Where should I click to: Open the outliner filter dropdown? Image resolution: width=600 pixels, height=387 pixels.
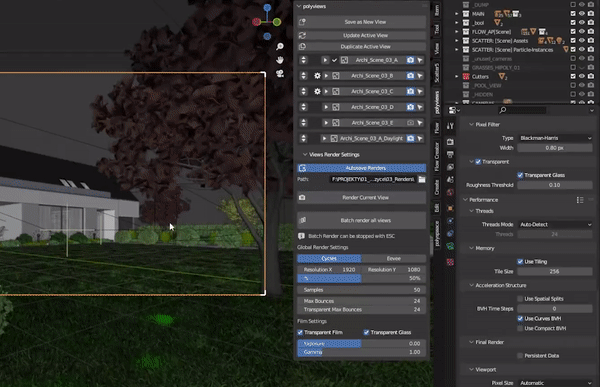click(592, 110)
